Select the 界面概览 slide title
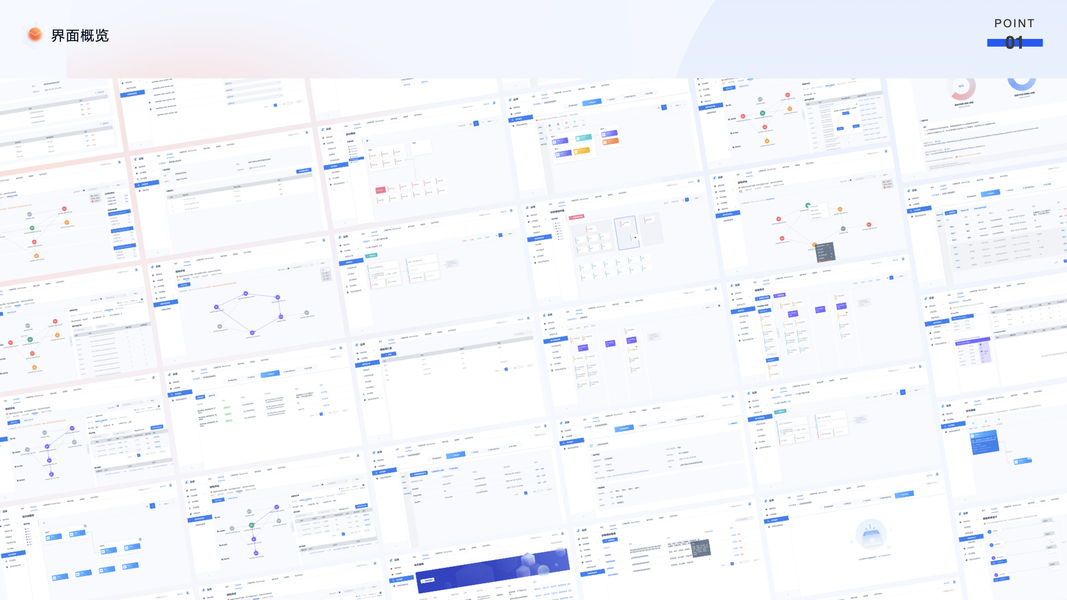 (80, 35)
